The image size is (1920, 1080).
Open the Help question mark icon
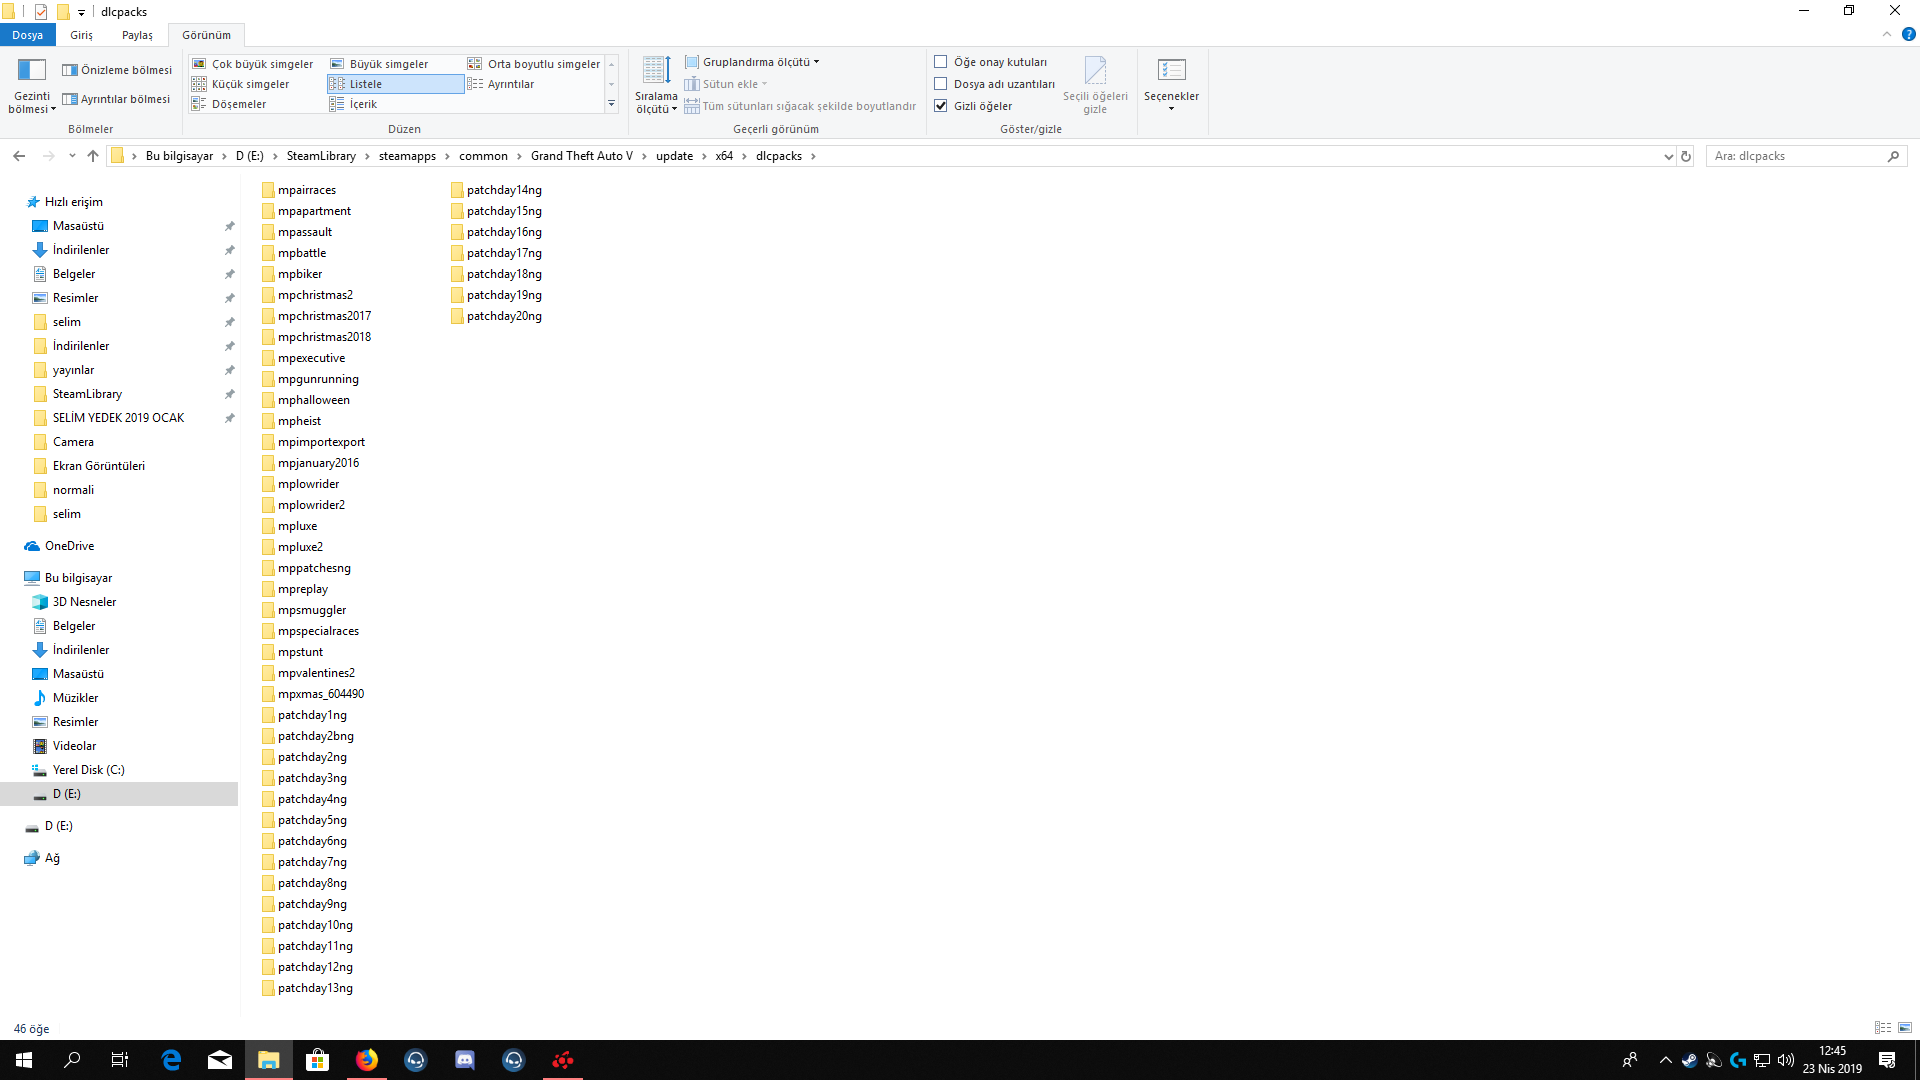[1908, 34]
